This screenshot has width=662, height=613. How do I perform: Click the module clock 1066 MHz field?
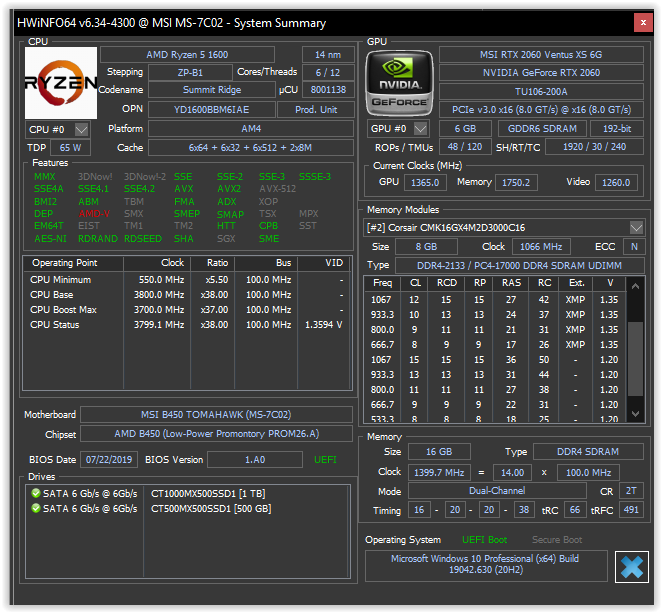(541, 247)
